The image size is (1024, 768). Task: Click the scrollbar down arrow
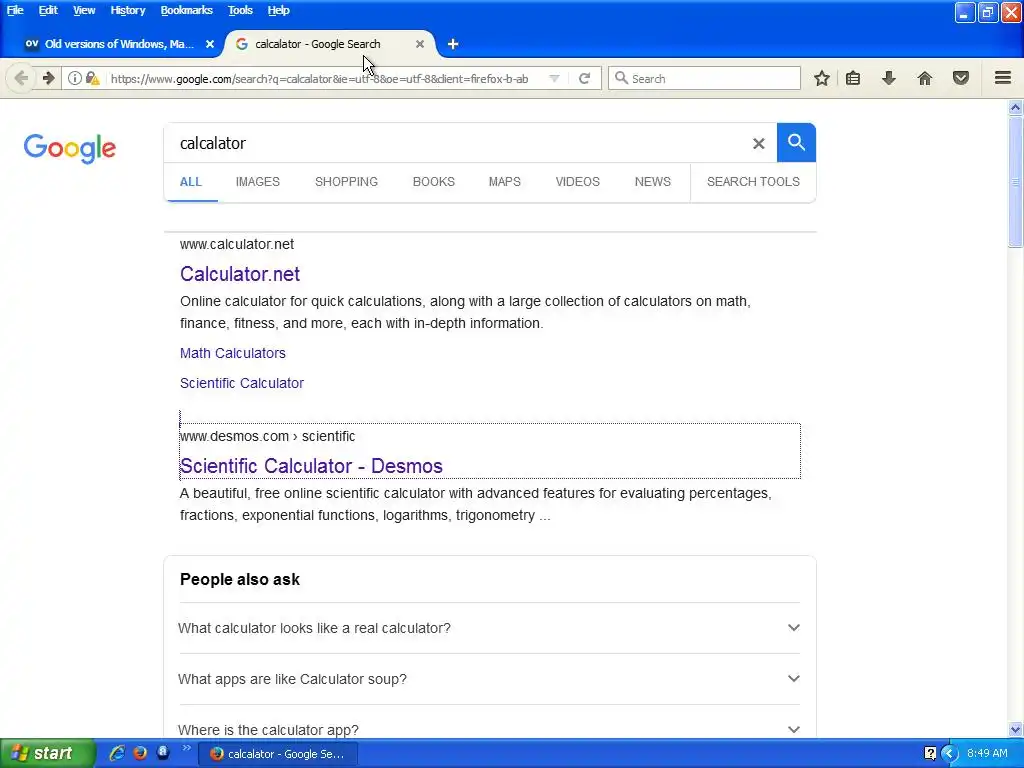(x=1016, y=729)
